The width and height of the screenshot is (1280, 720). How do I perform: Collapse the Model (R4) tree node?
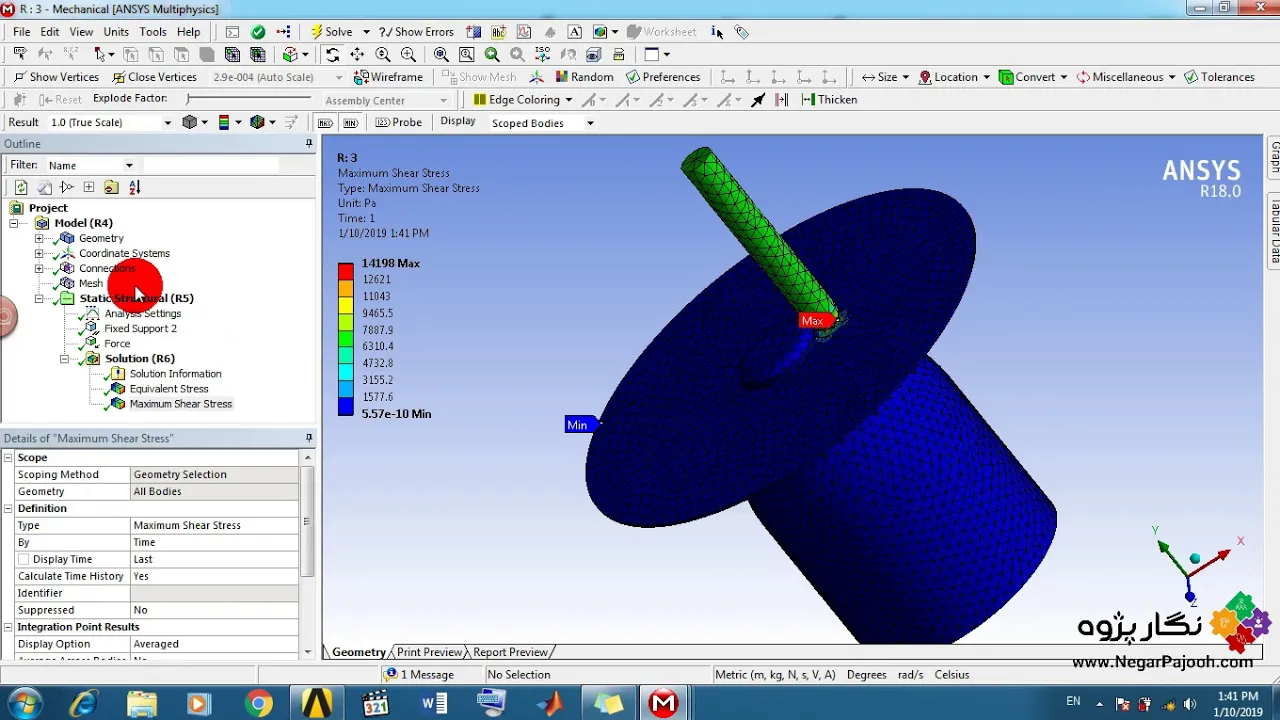click(x=14, y=223)
